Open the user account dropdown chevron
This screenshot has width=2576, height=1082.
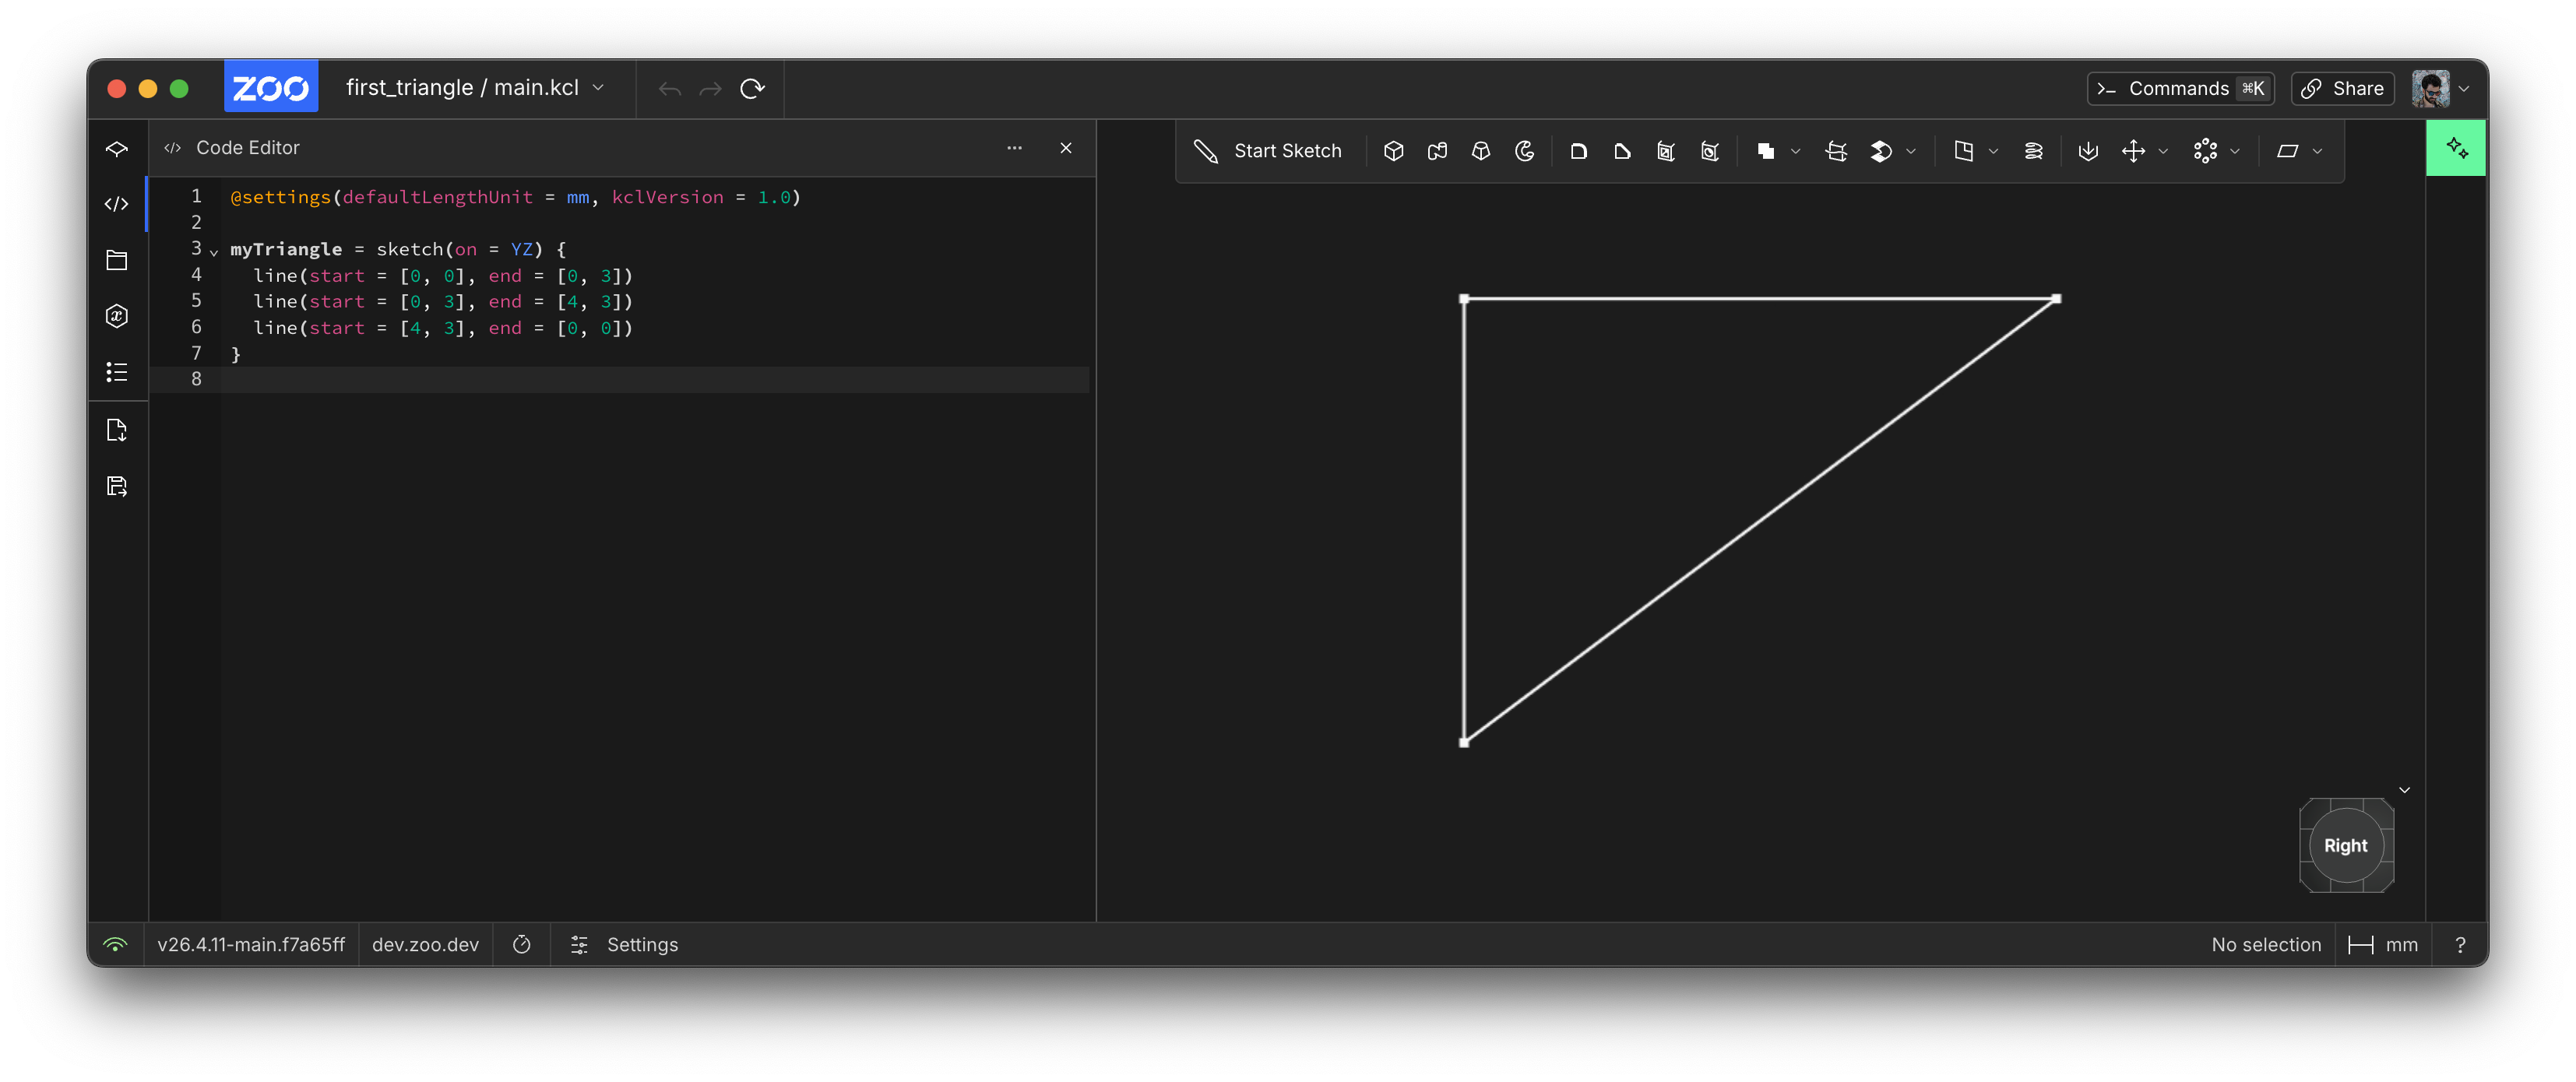coord(2464,88)
